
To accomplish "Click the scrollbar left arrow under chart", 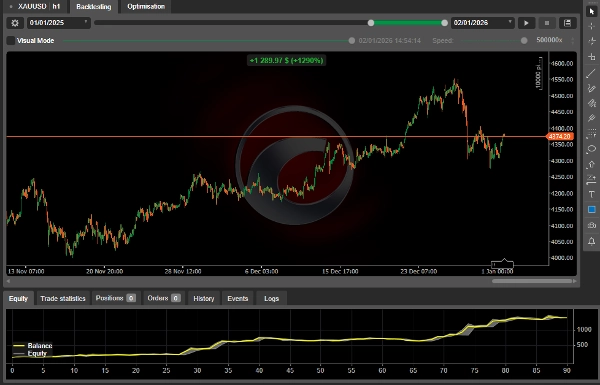I will pyautogui.click(x=8, y=281).
